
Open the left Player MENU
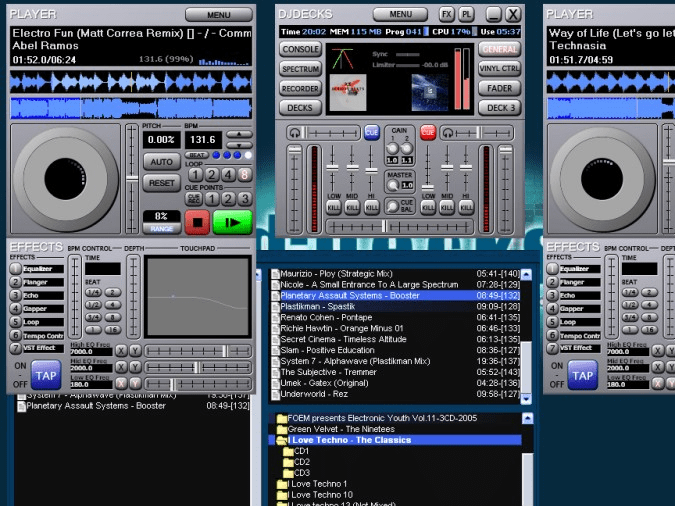(x=219, y=15)
